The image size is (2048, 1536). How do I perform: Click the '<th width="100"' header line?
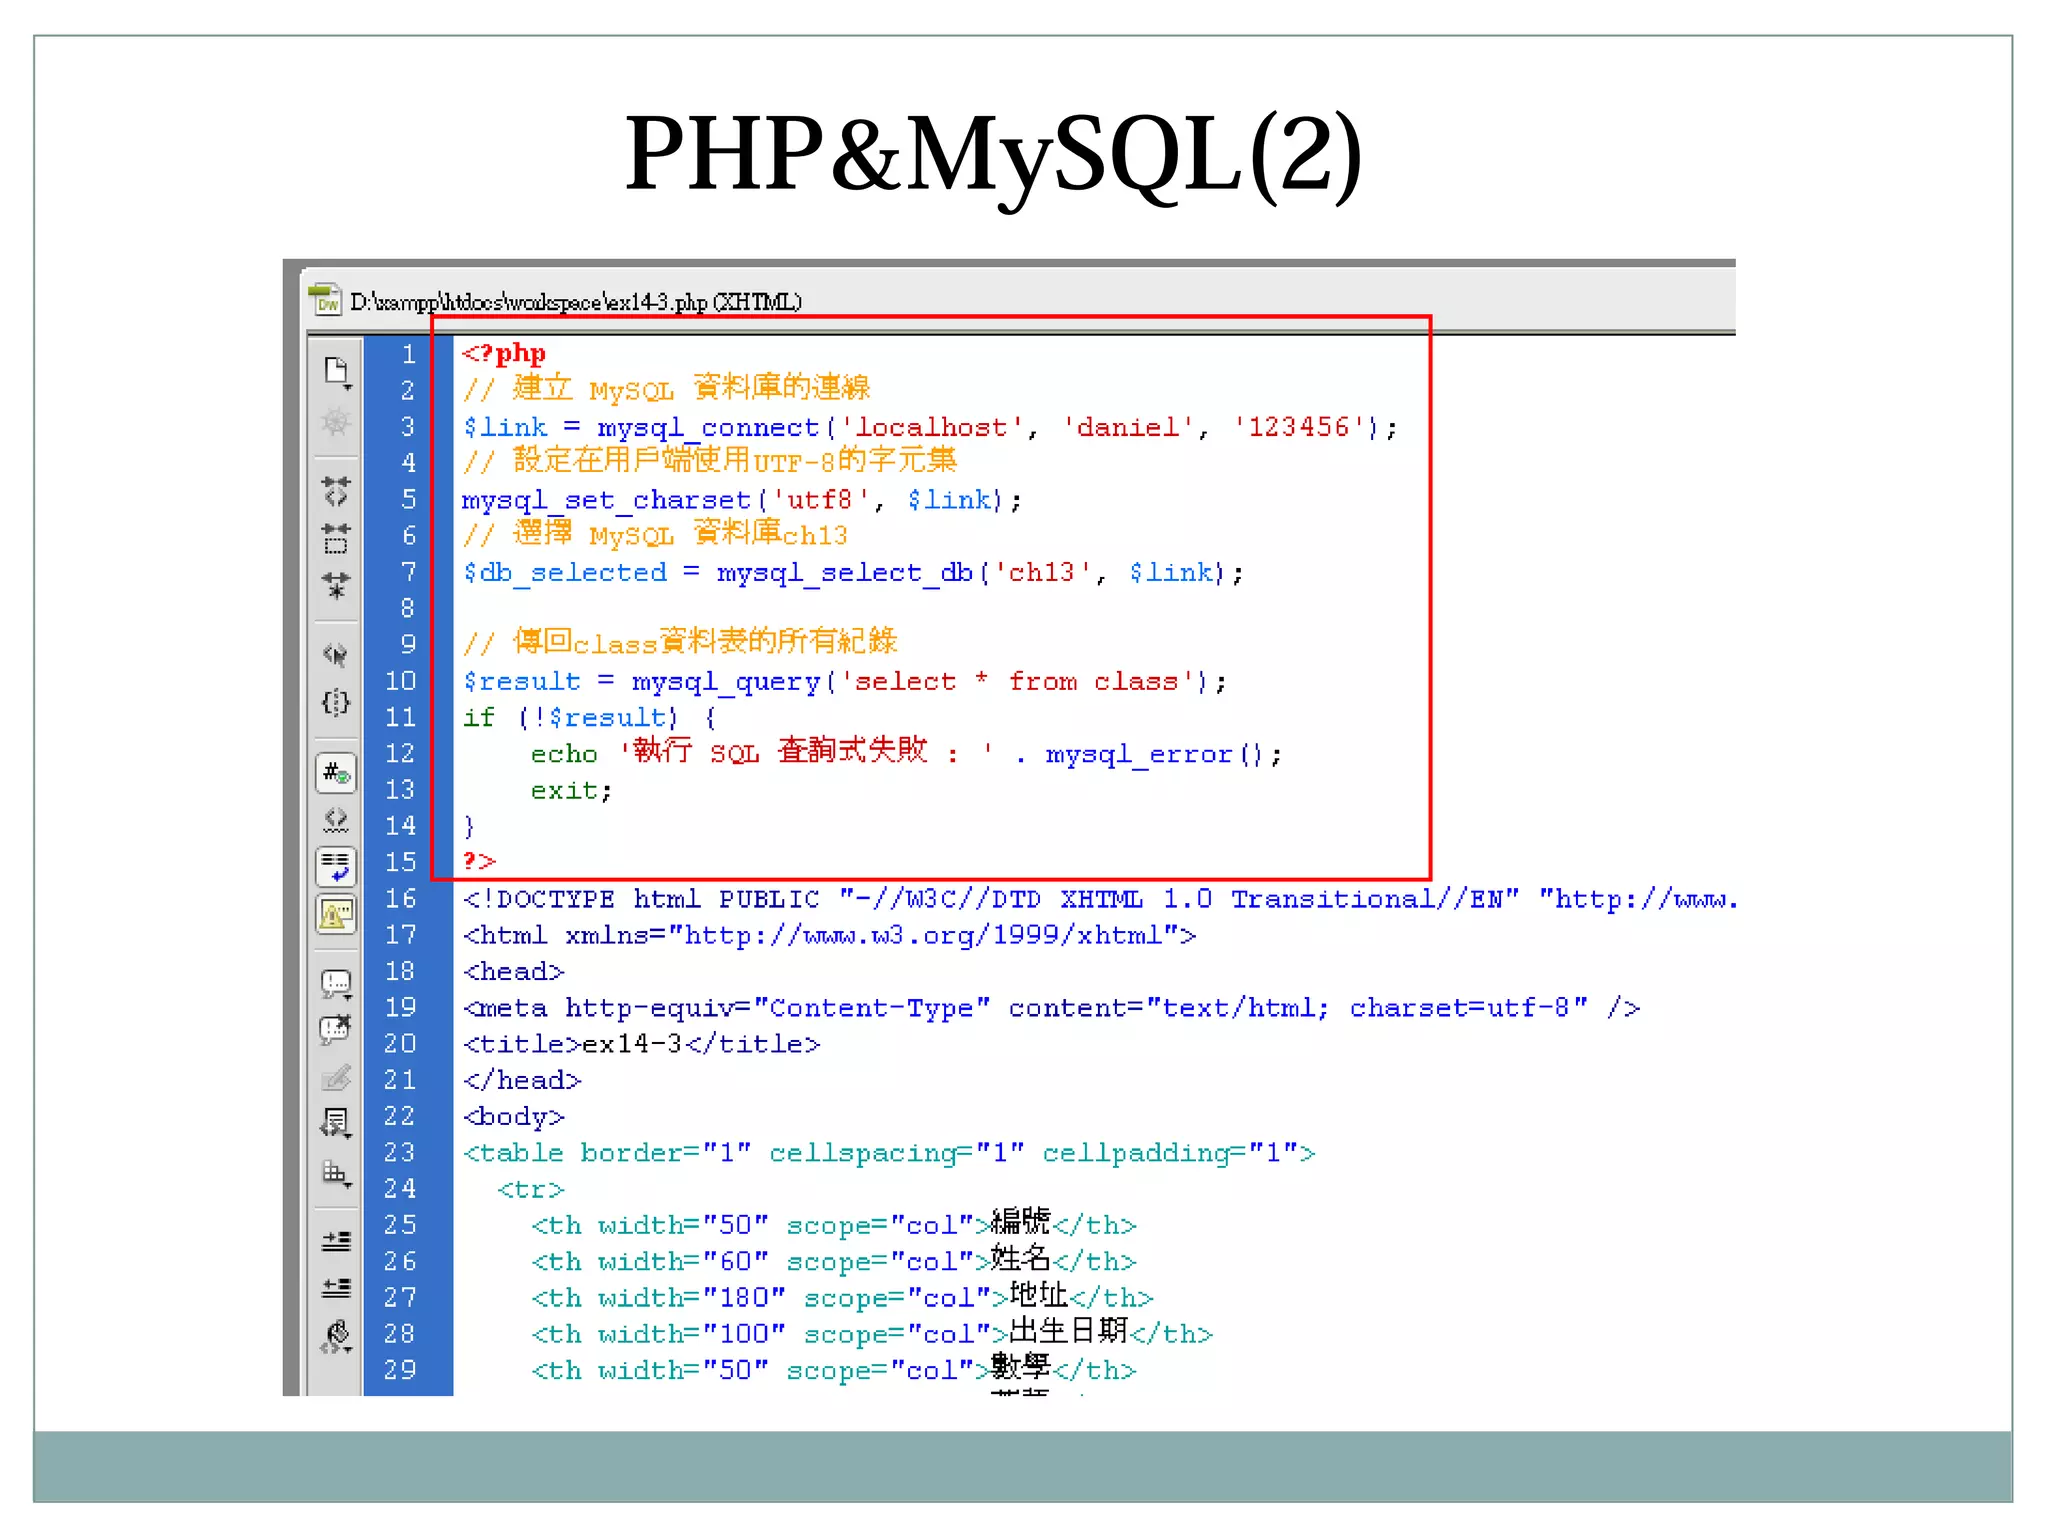tap(872, 1333)
